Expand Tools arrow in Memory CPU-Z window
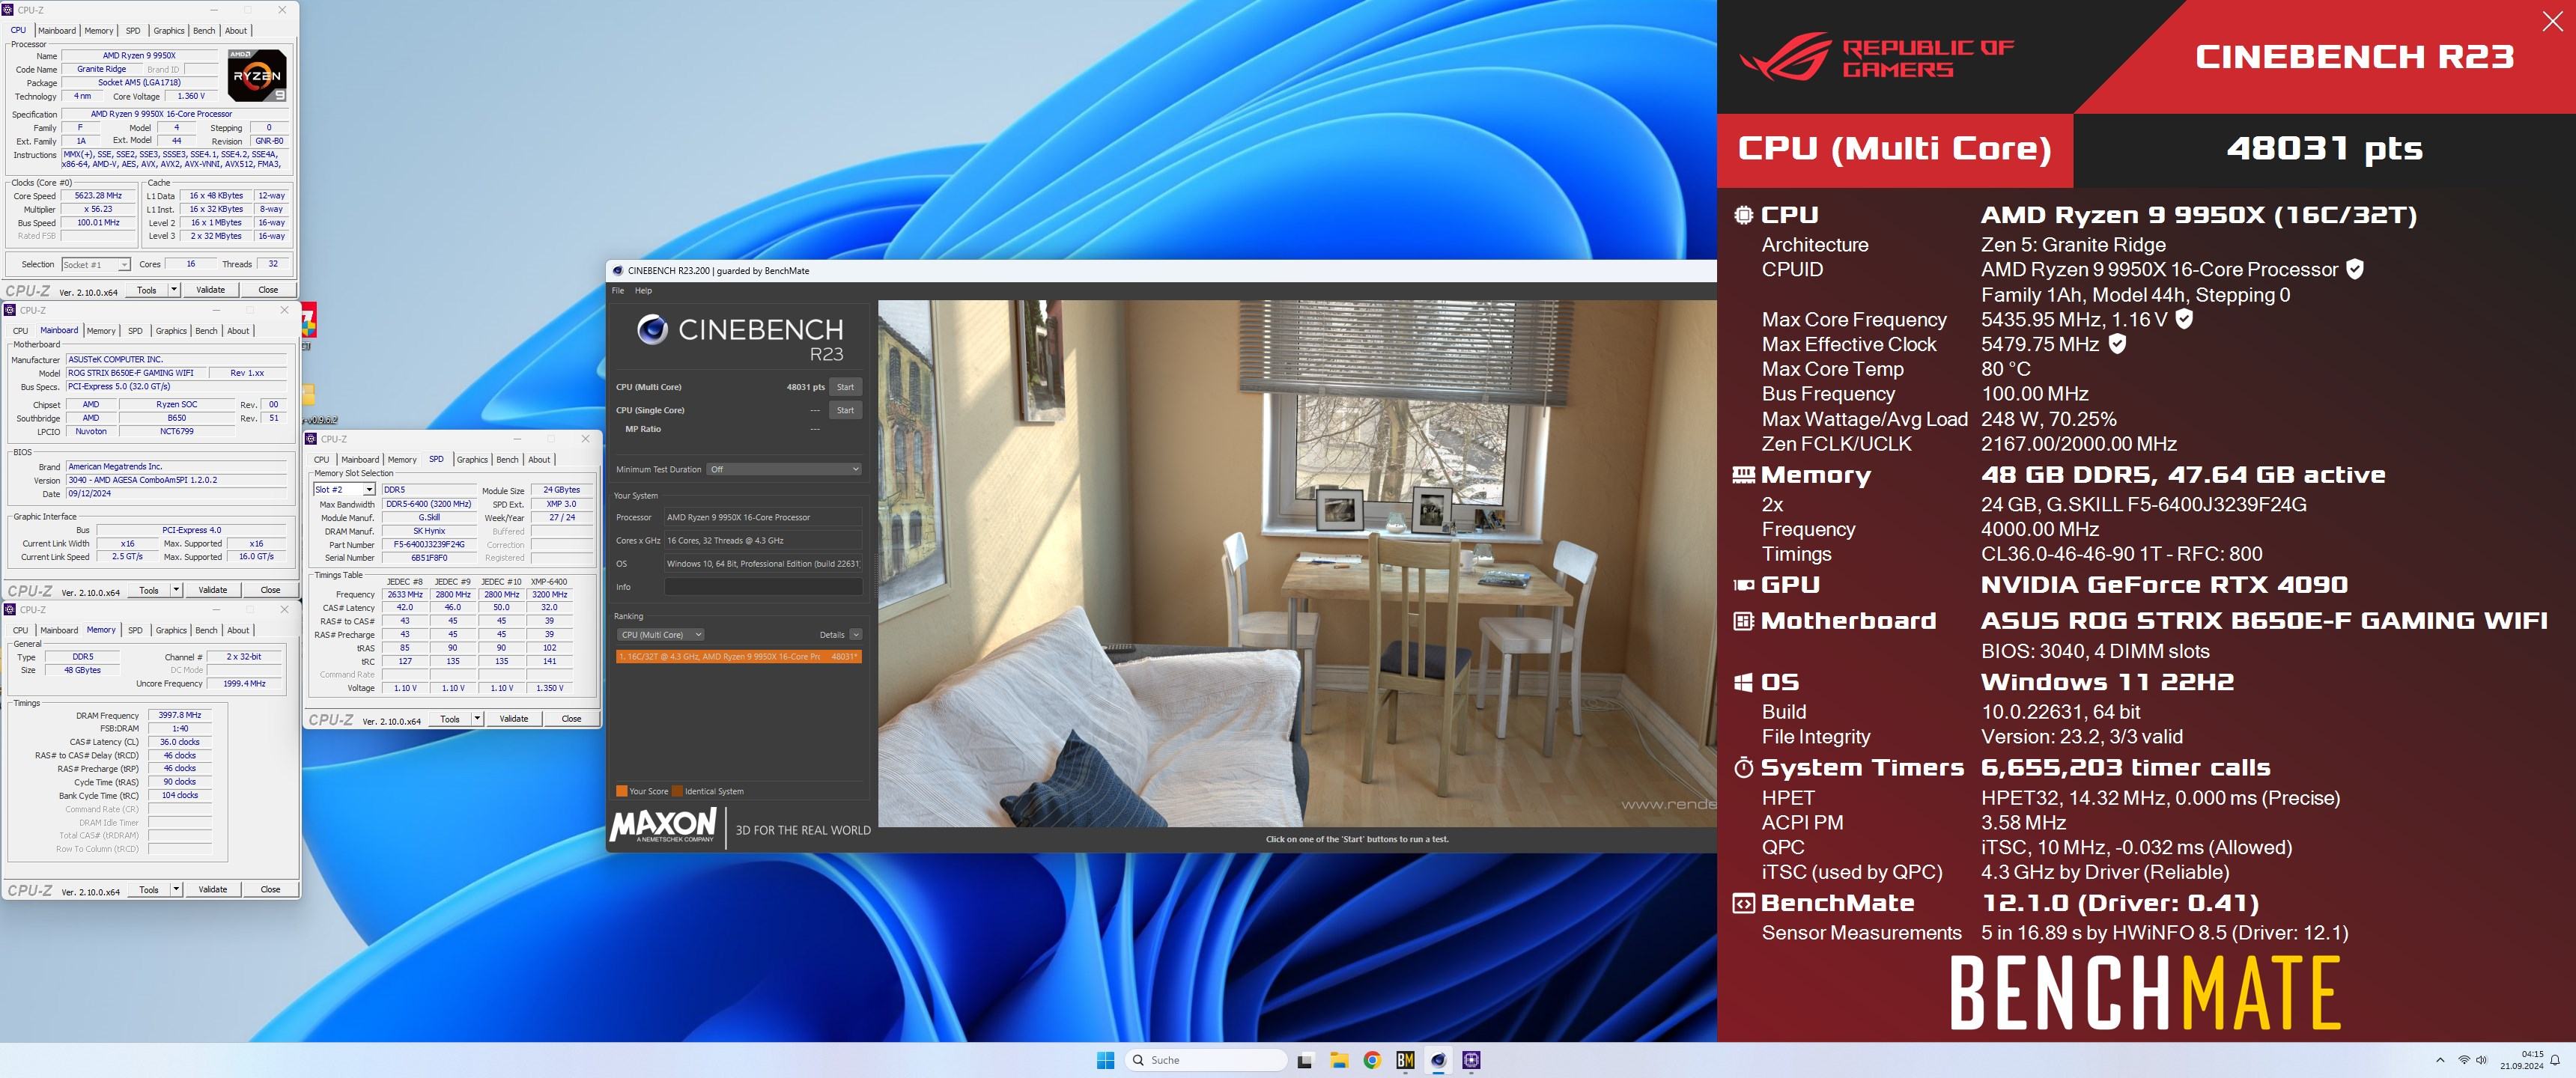 (176, 889)
